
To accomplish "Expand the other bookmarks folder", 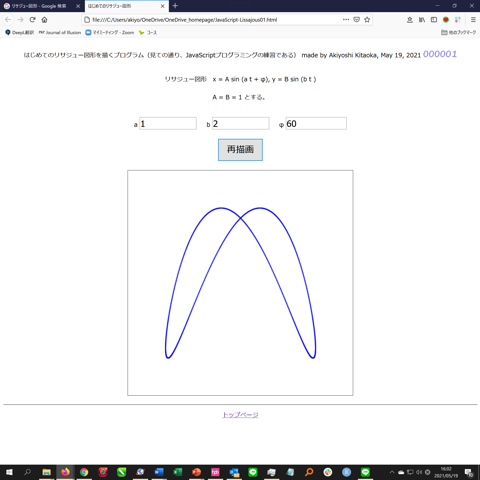I will [x=458, y=32].
